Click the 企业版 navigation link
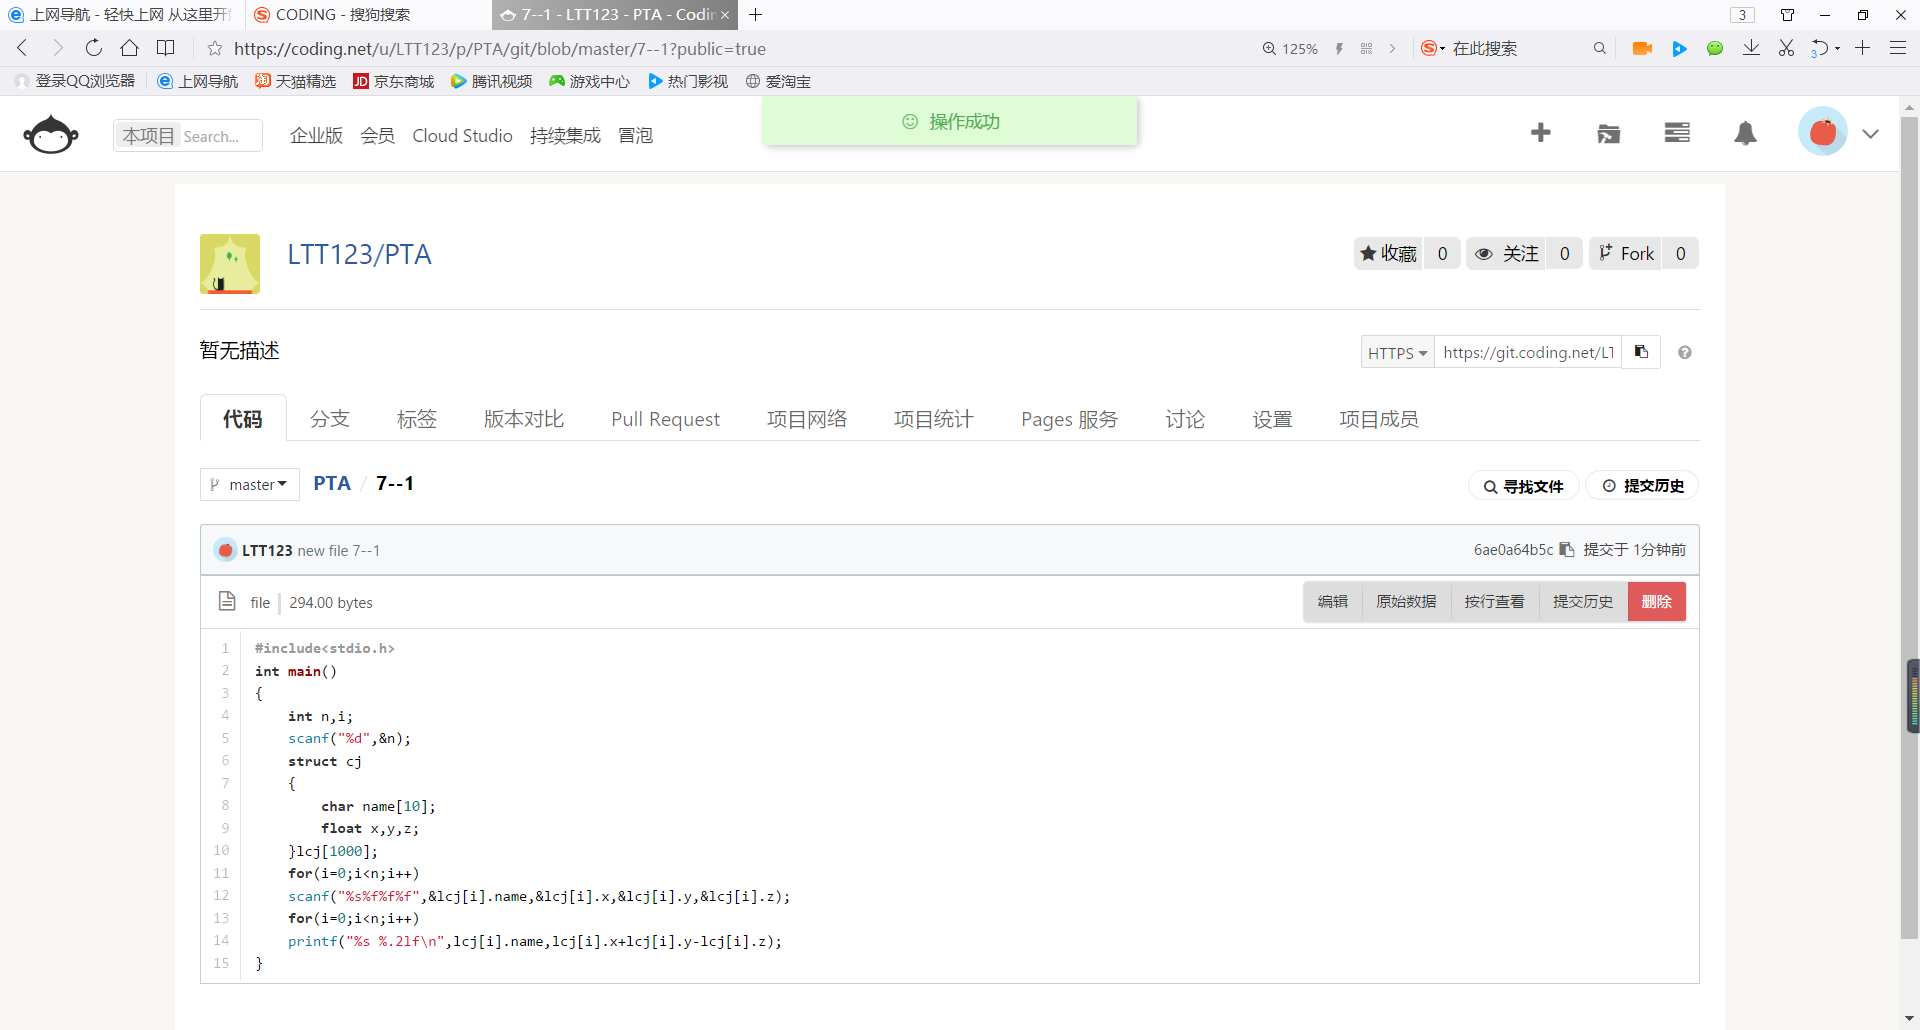Viewport: 1920px width, 1030px height. (316, 135)
